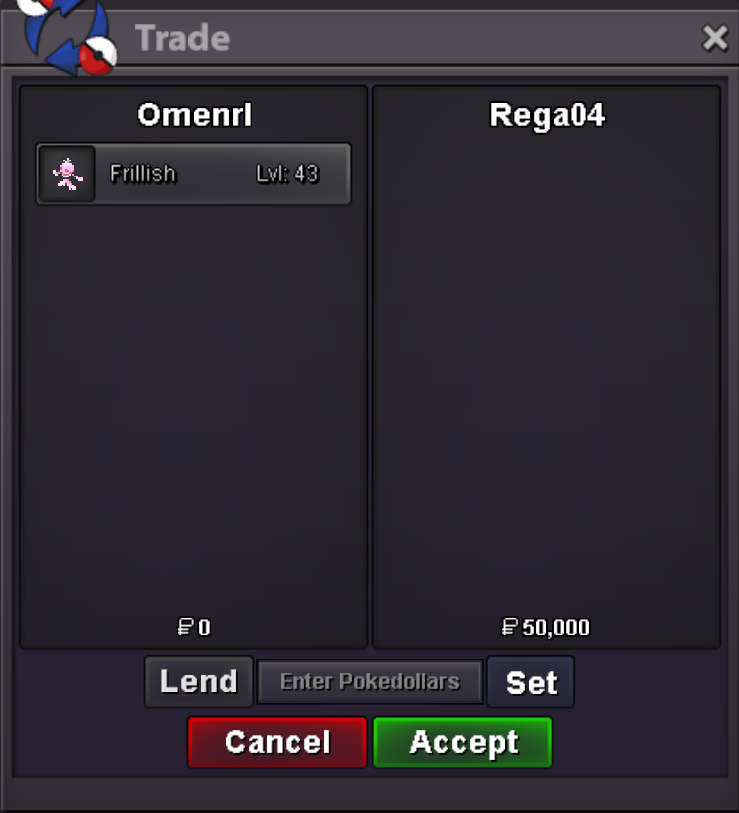Screen dimensions: 739x813
Task: Click the Set button
Action: [x=531, y=682]
